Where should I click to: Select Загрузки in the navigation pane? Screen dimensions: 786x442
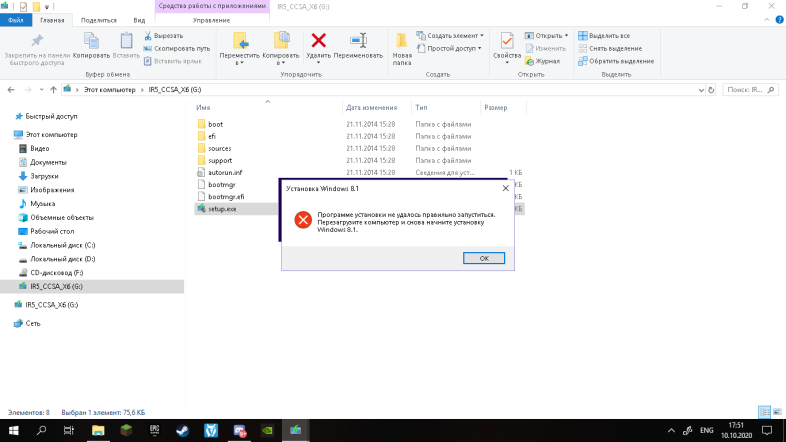(x=44, y=176)
